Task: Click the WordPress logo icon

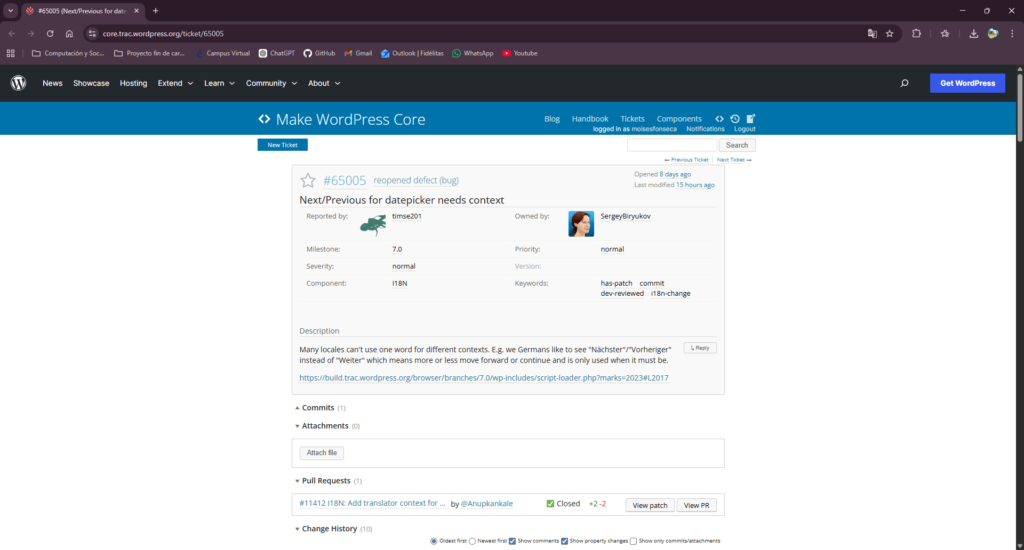Action: (x=18, y=83)
